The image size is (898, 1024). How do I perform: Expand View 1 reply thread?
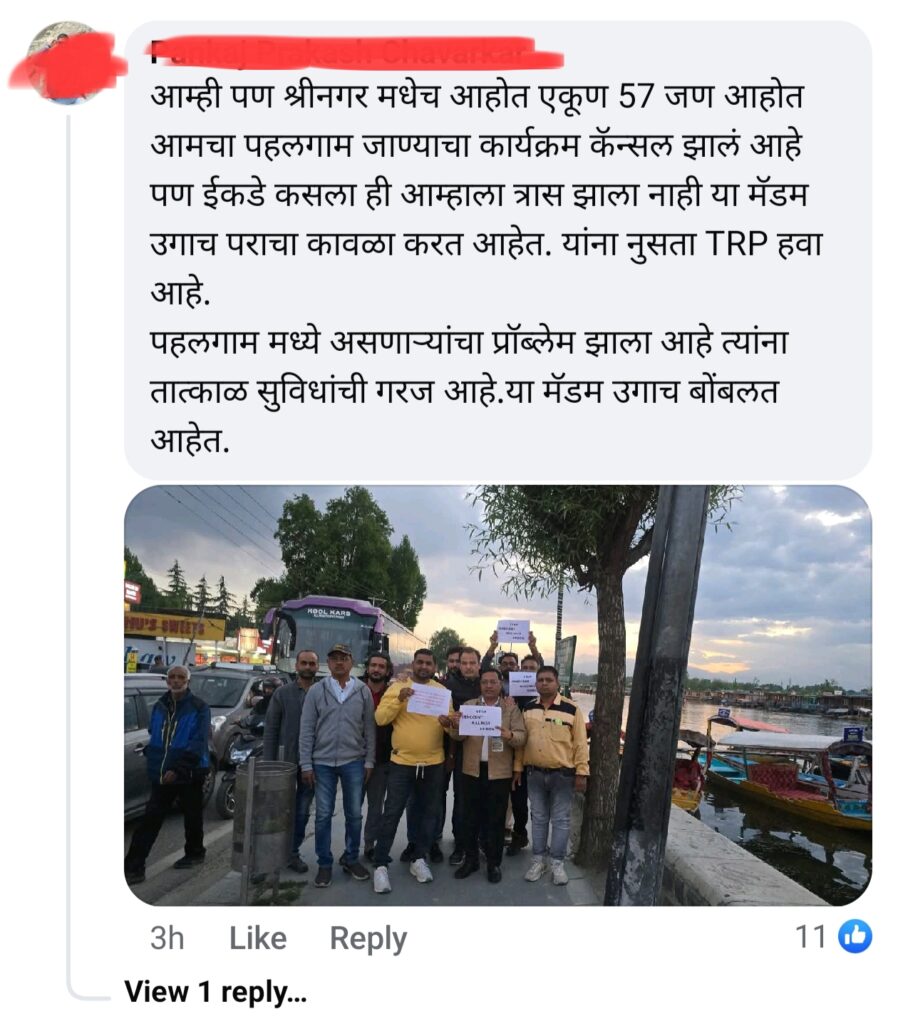216,992
